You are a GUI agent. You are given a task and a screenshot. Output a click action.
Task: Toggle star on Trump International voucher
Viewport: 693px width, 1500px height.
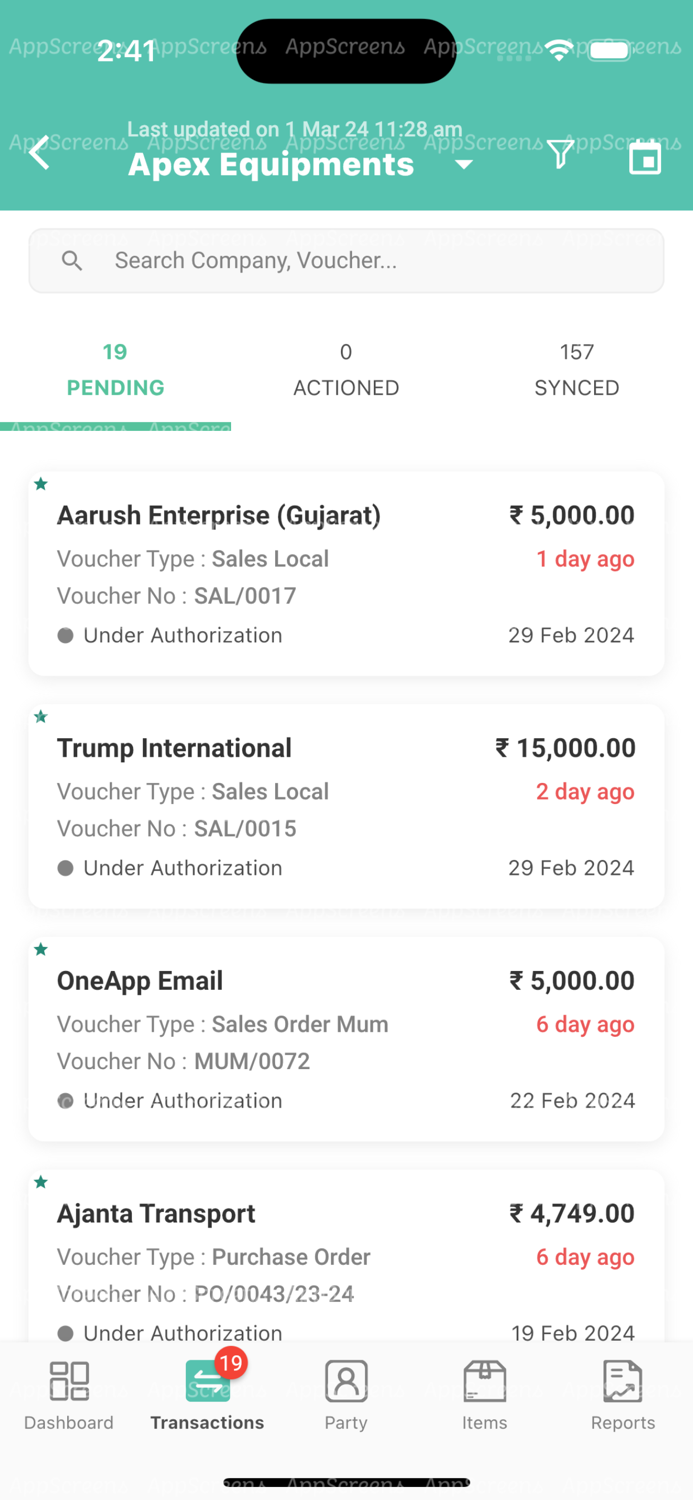point(41,717)
